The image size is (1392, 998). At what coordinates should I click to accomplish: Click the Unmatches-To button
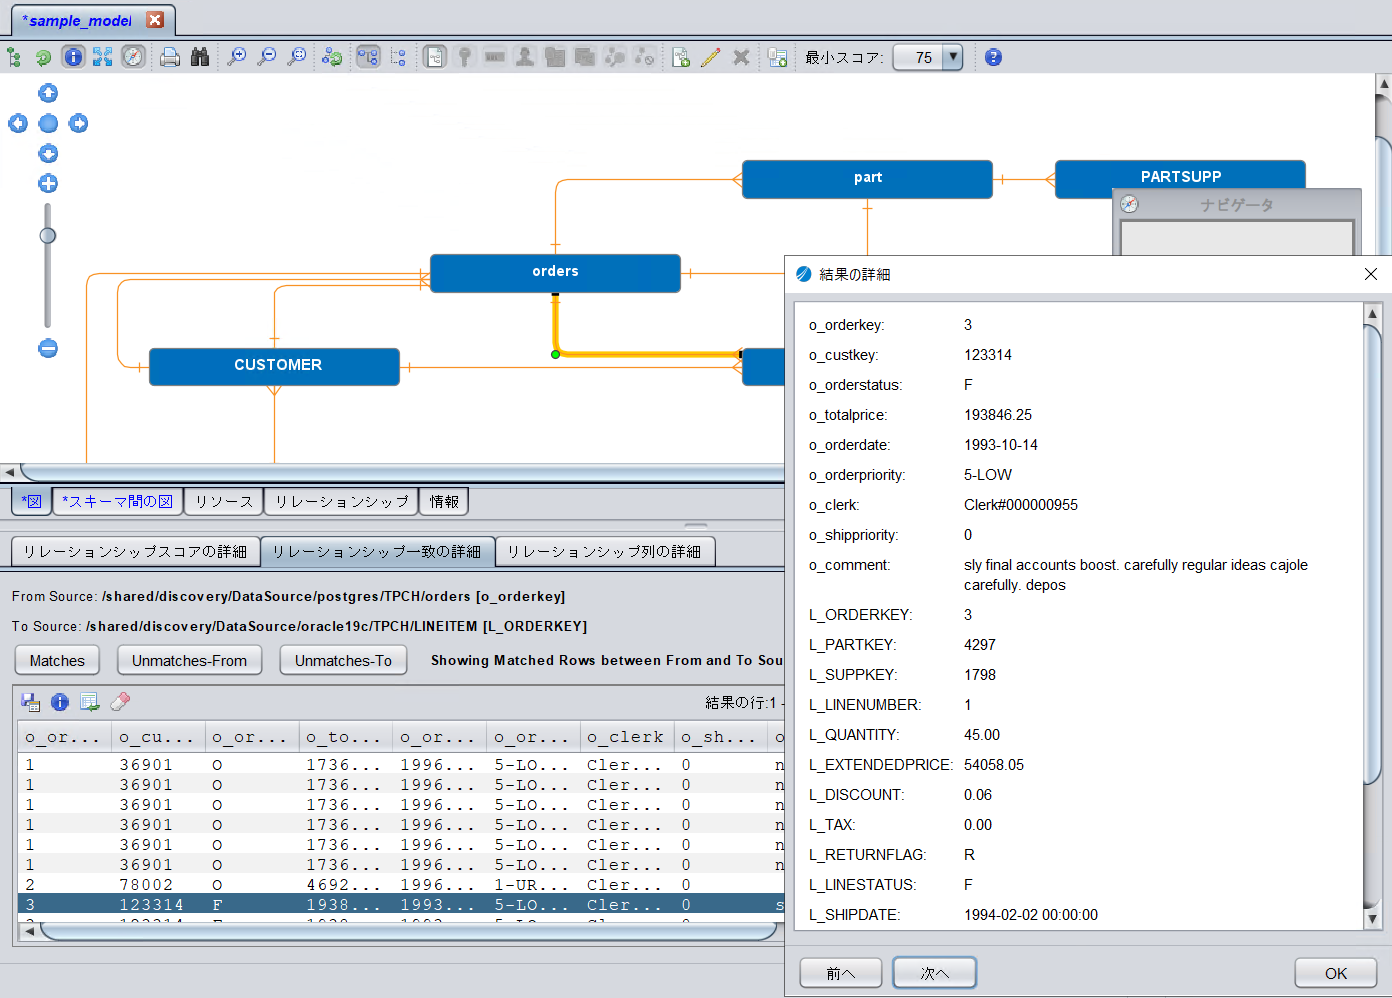coord(343,660)
